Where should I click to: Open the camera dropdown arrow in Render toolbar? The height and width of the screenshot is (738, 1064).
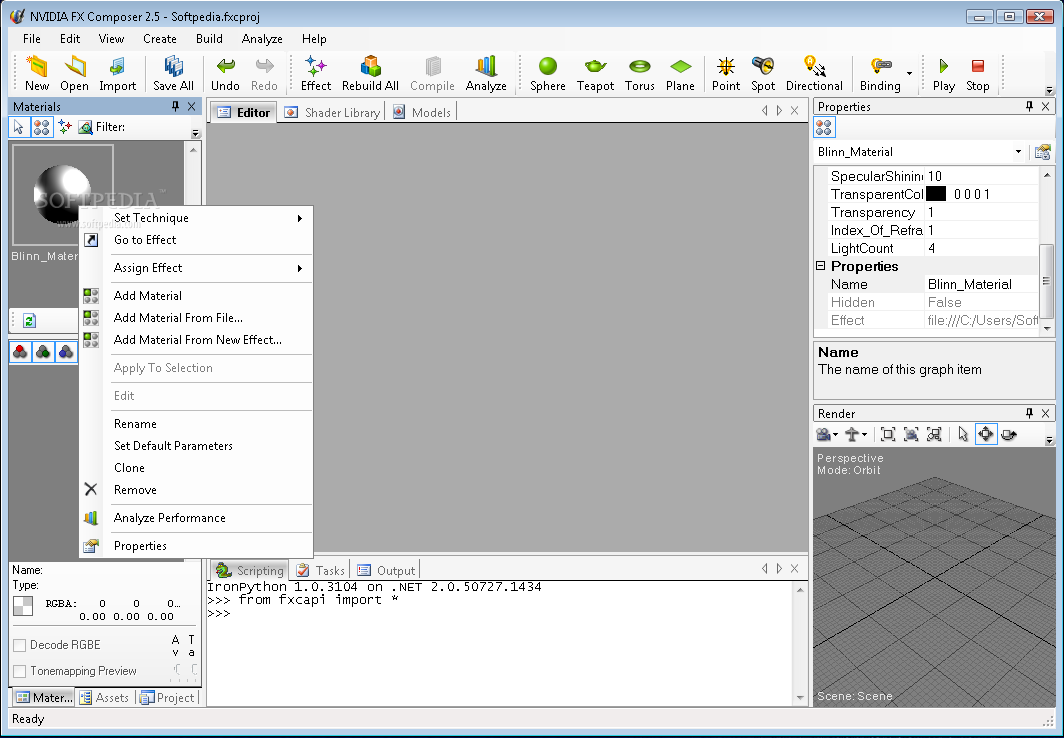(835, 435)
